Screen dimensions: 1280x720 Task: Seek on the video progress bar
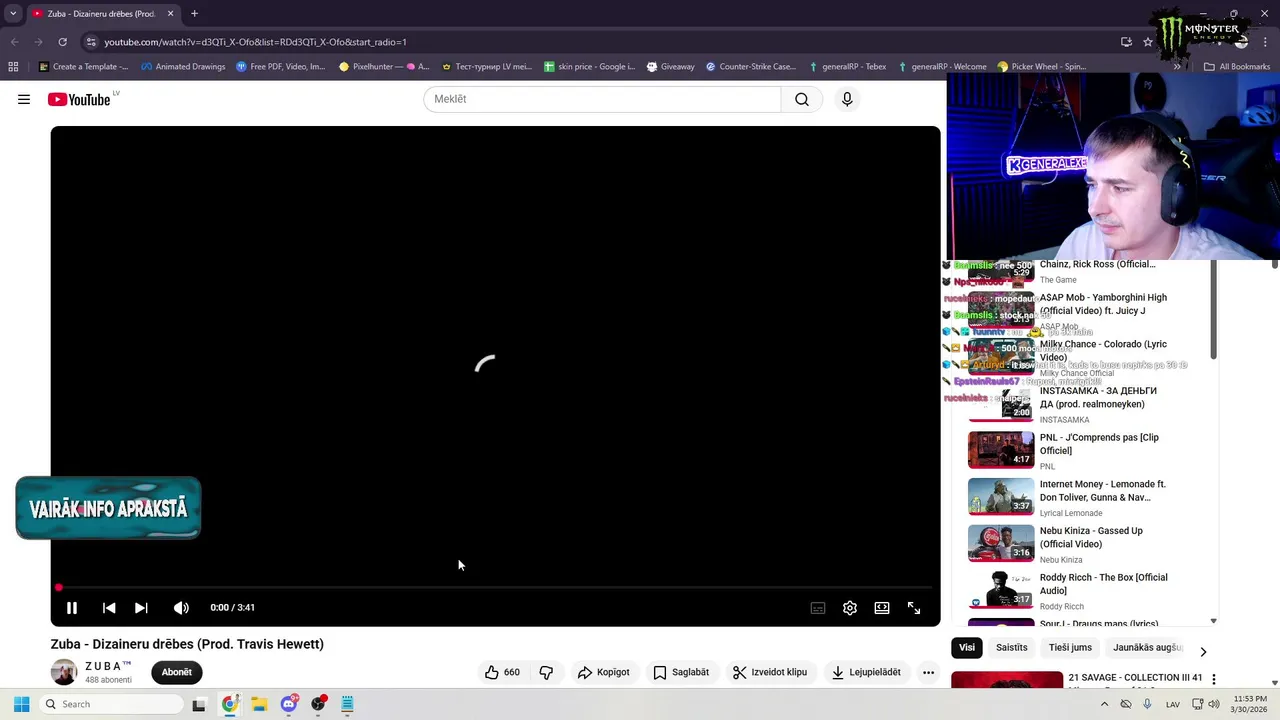495,587
